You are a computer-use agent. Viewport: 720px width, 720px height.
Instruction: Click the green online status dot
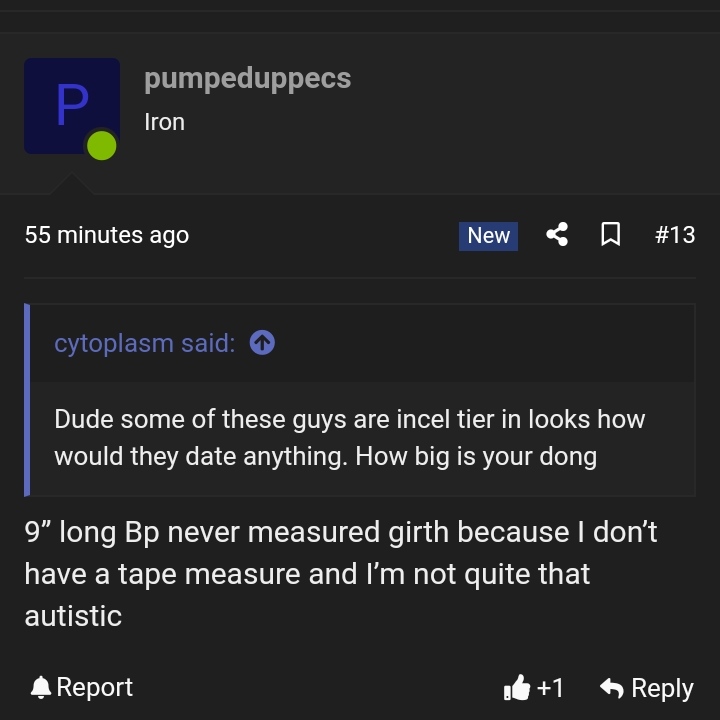click(101, 146)
